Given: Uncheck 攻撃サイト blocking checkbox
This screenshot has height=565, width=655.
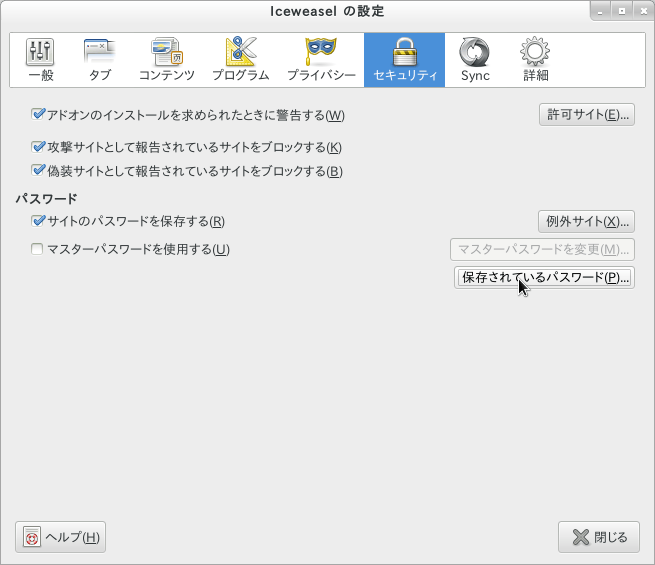Looking at the screenshot, I should tap(38, 147).
